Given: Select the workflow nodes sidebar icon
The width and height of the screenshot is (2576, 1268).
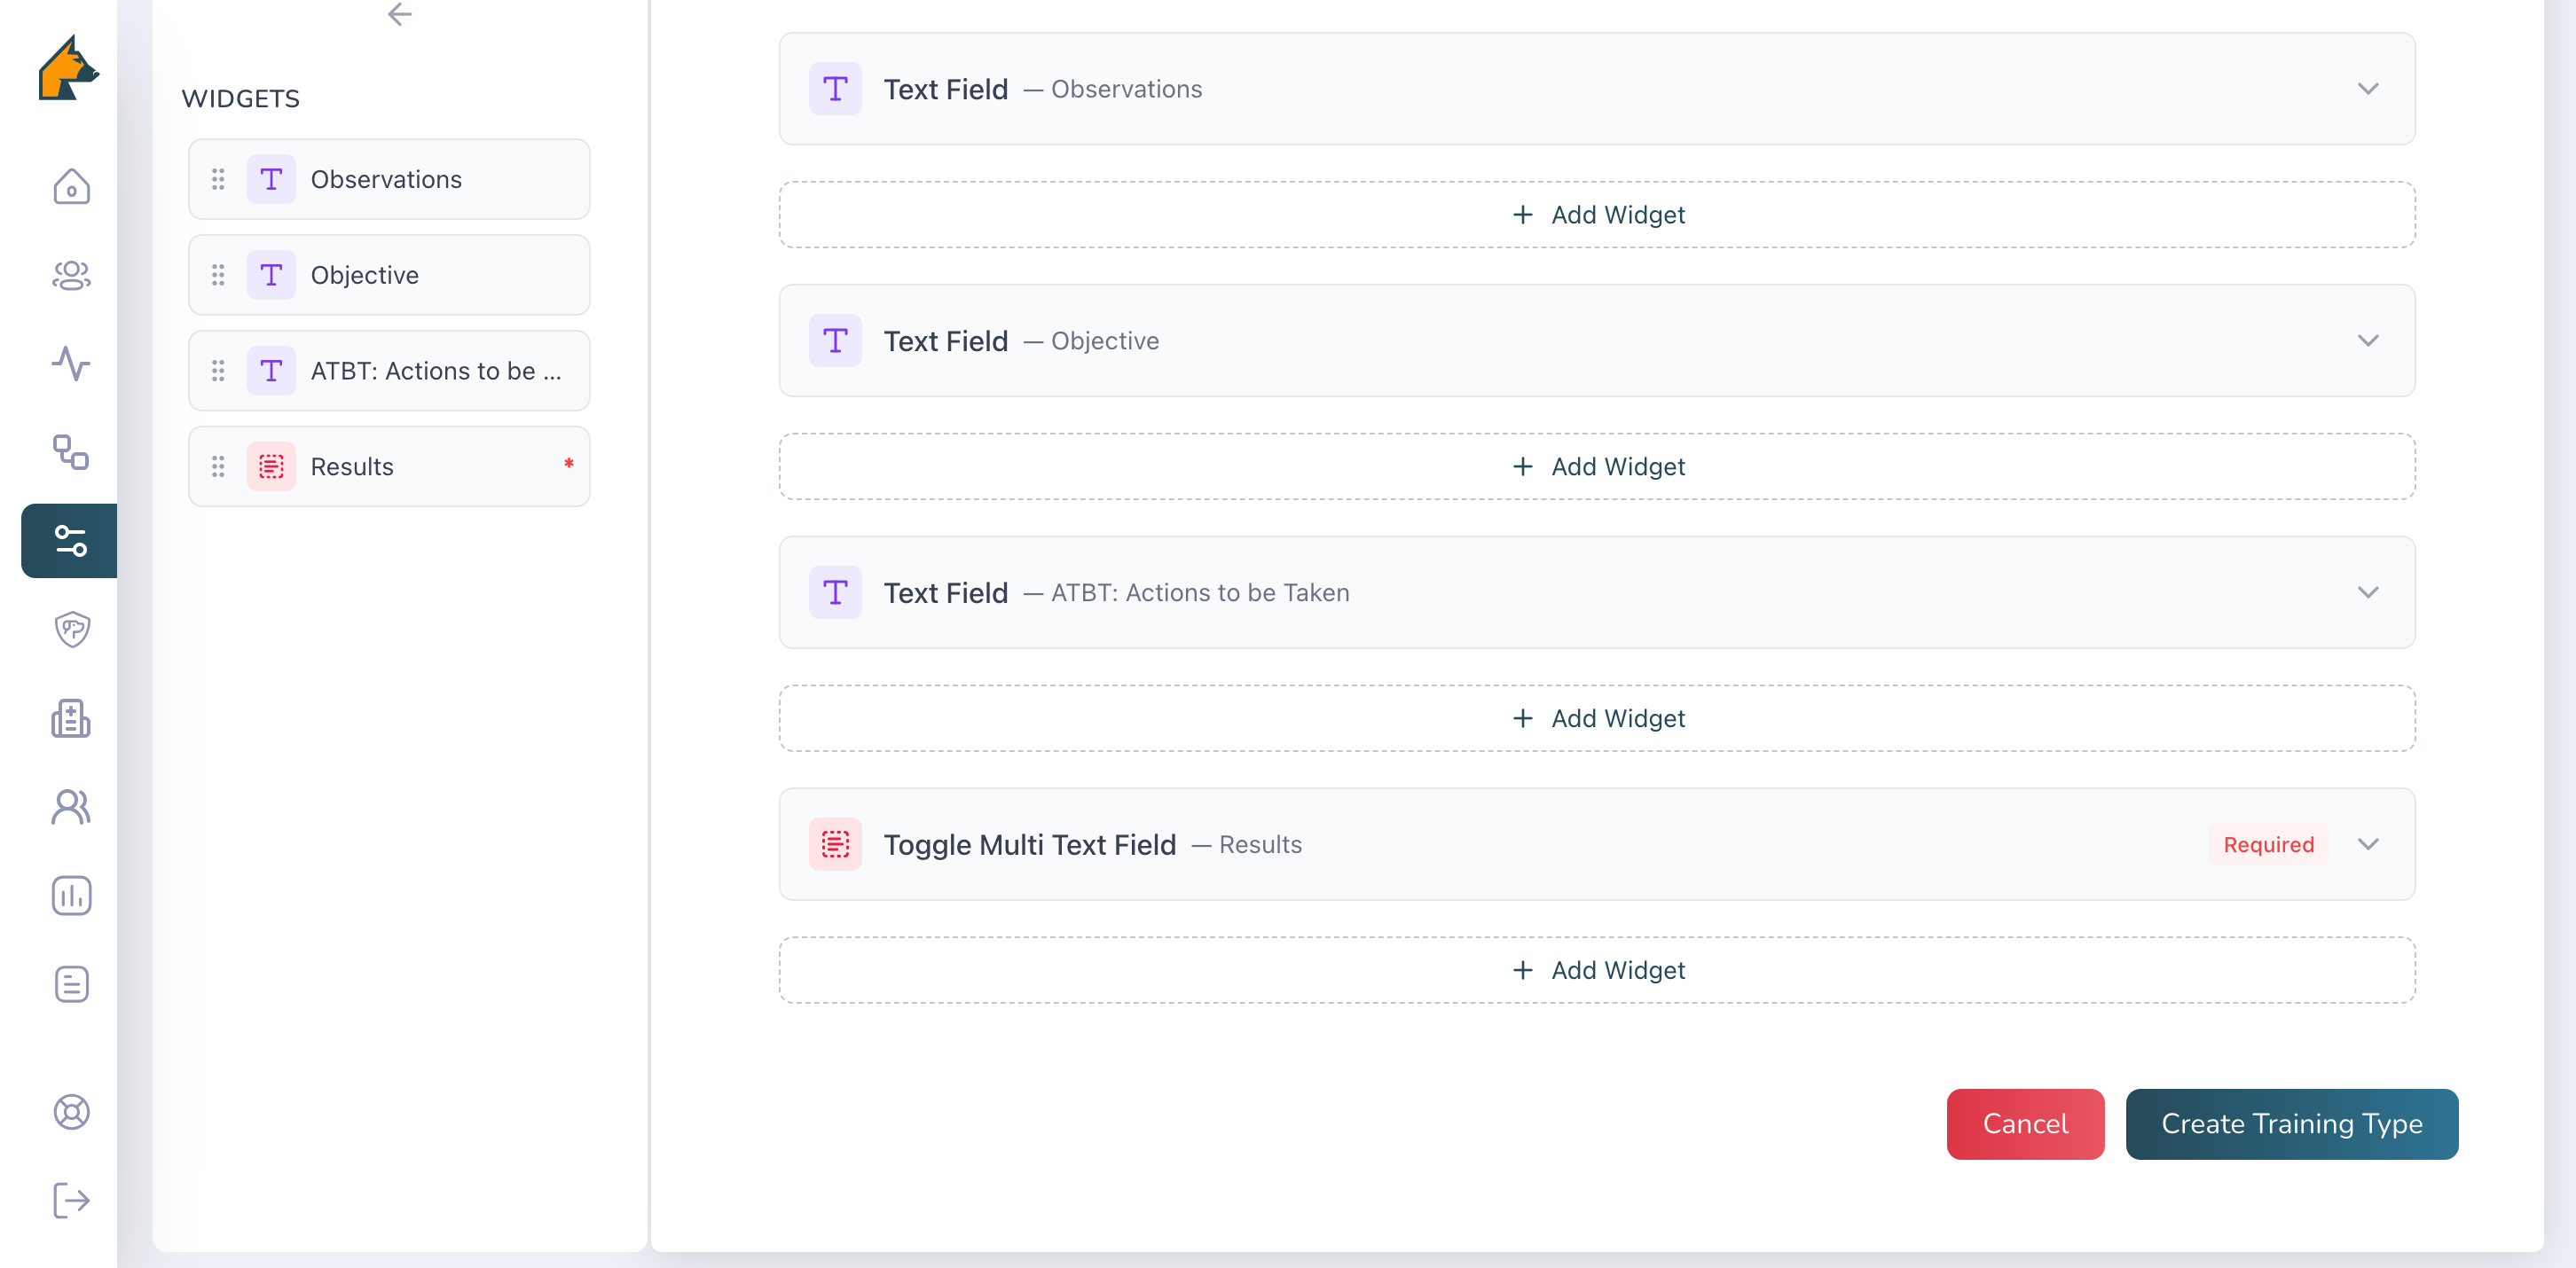Looking at the screenshot, I should point(71,452).
